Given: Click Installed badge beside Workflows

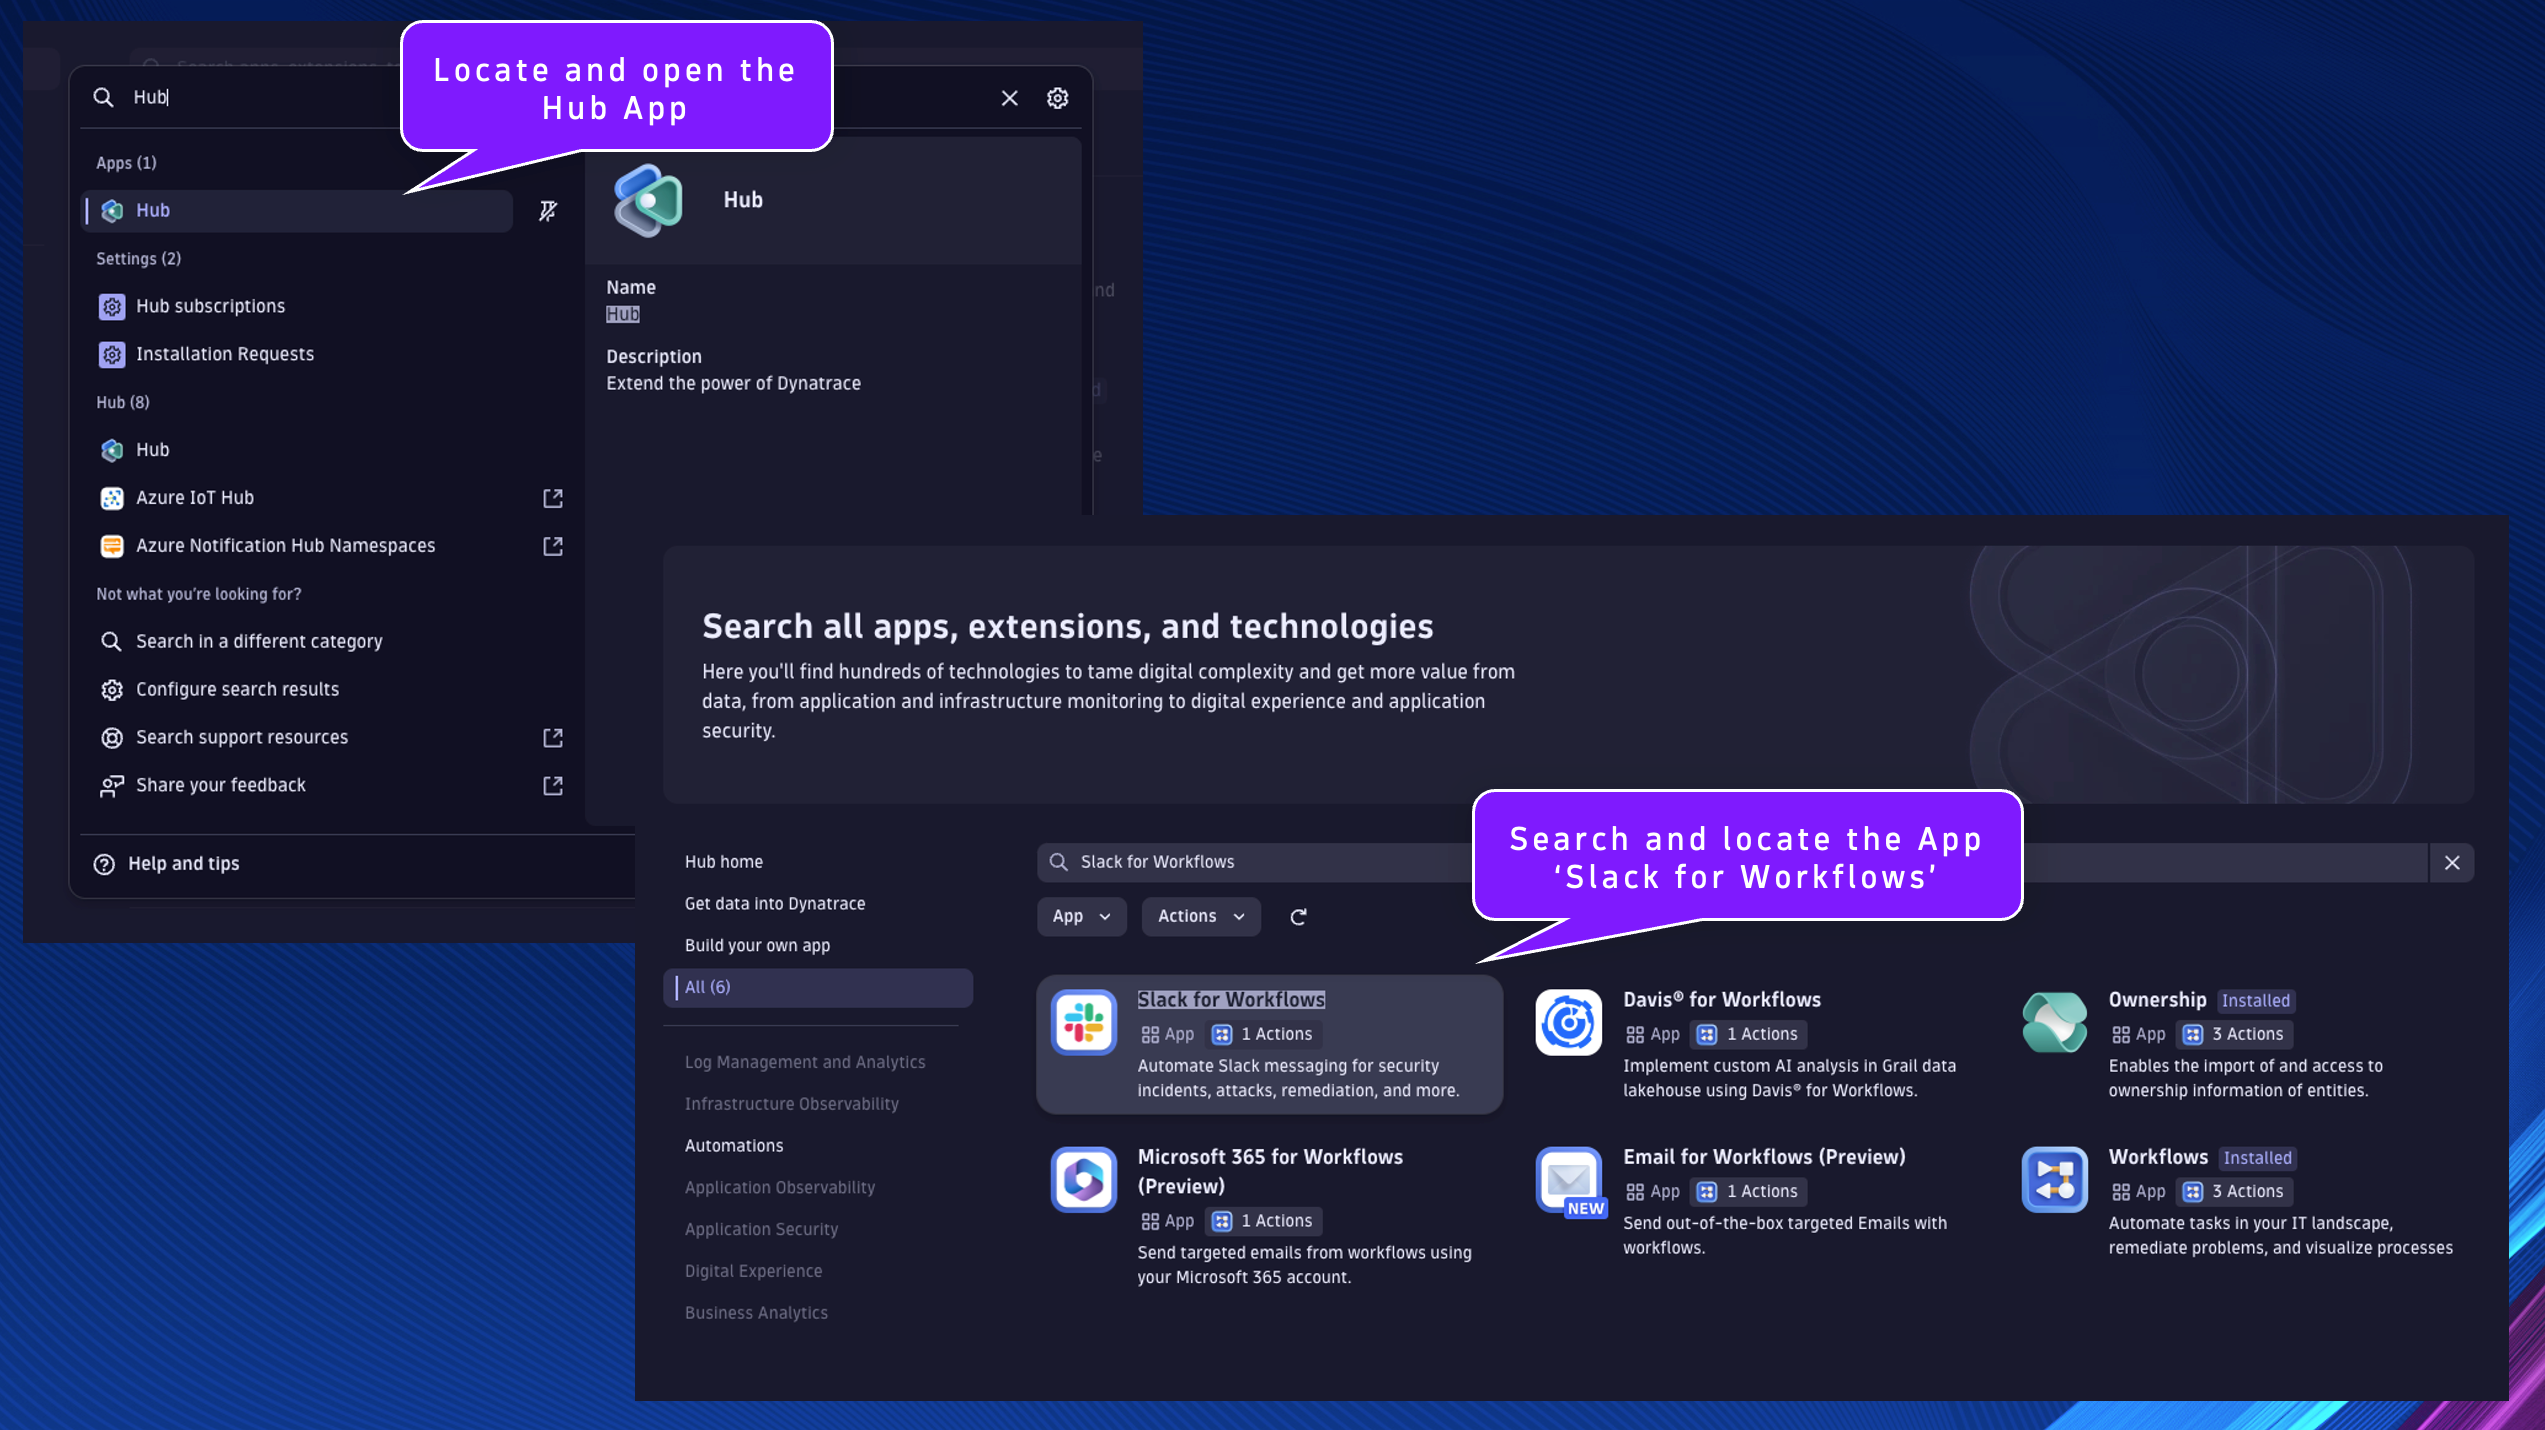Looking at the screenshot, I should [x=2258, y=1158].
